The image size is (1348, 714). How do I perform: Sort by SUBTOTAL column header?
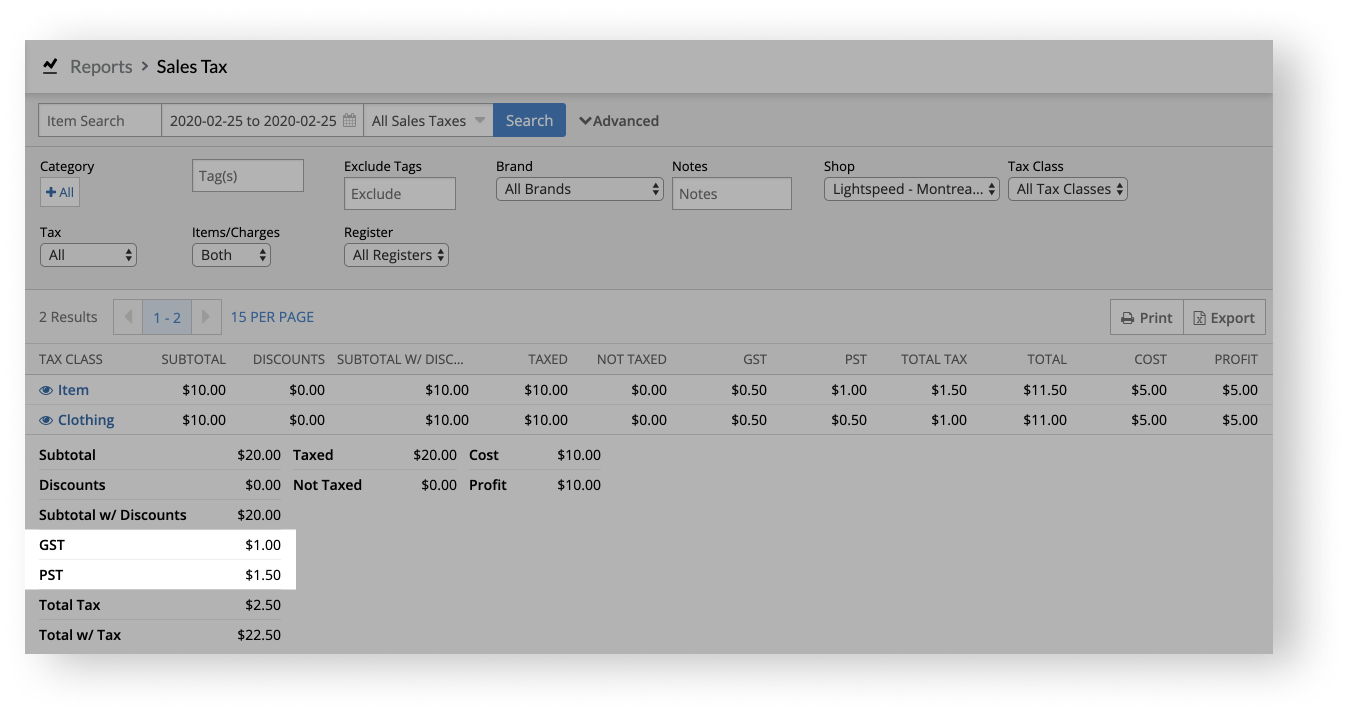[194, 359]
